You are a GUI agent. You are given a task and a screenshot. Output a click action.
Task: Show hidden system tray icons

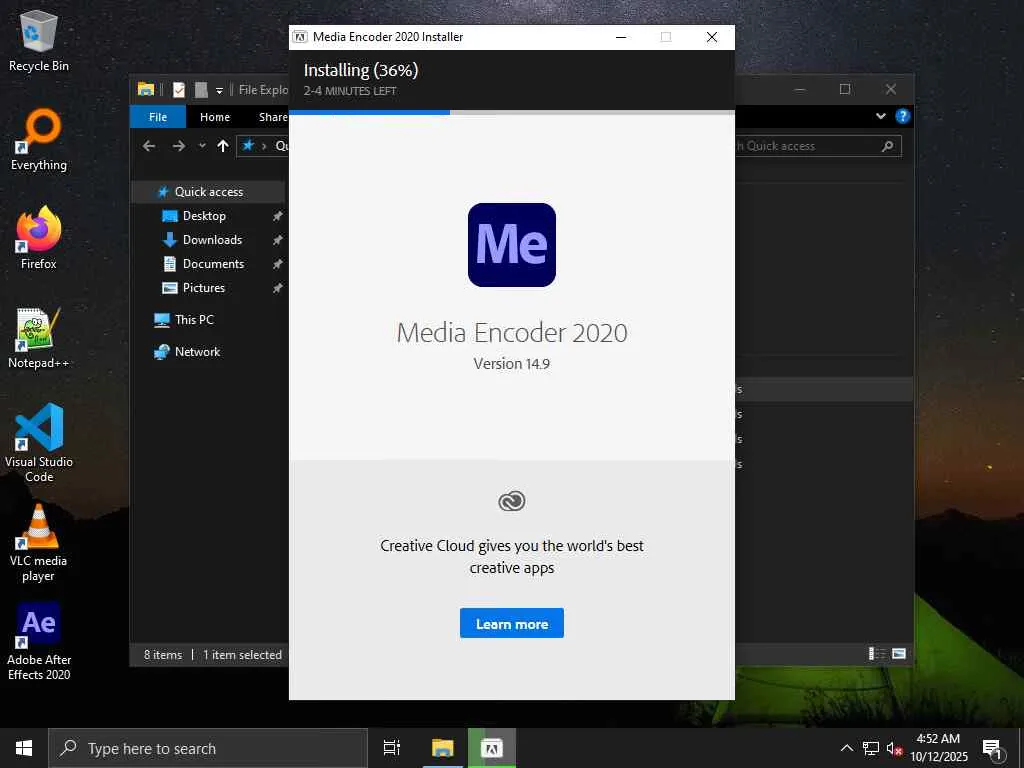tap(846, 748)
